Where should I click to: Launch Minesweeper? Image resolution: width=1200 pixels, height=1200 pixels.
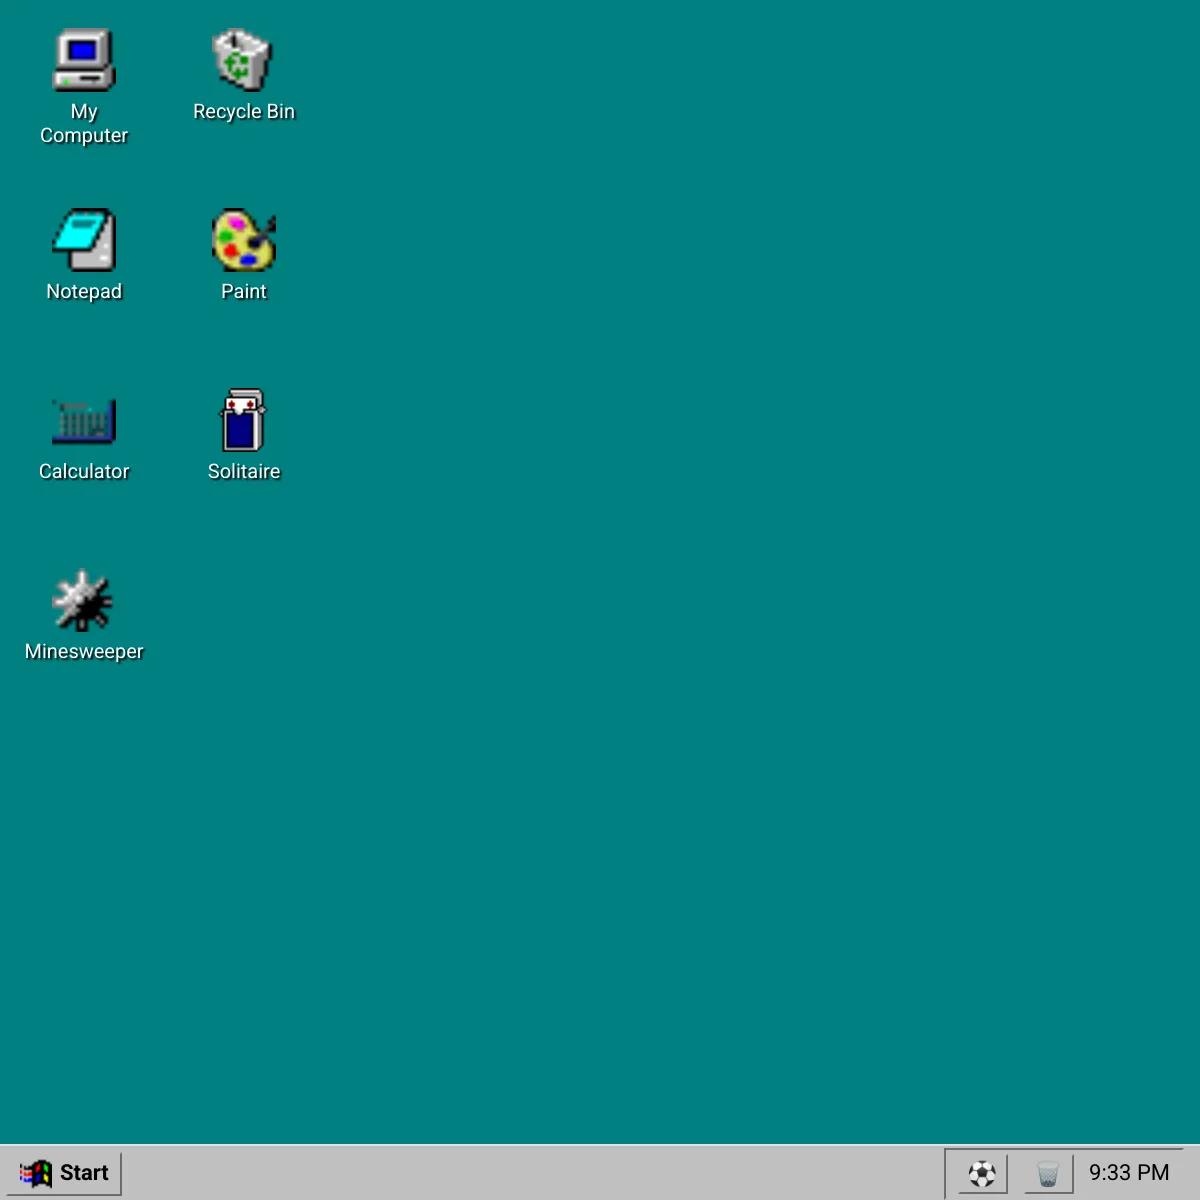click(84, 600)
